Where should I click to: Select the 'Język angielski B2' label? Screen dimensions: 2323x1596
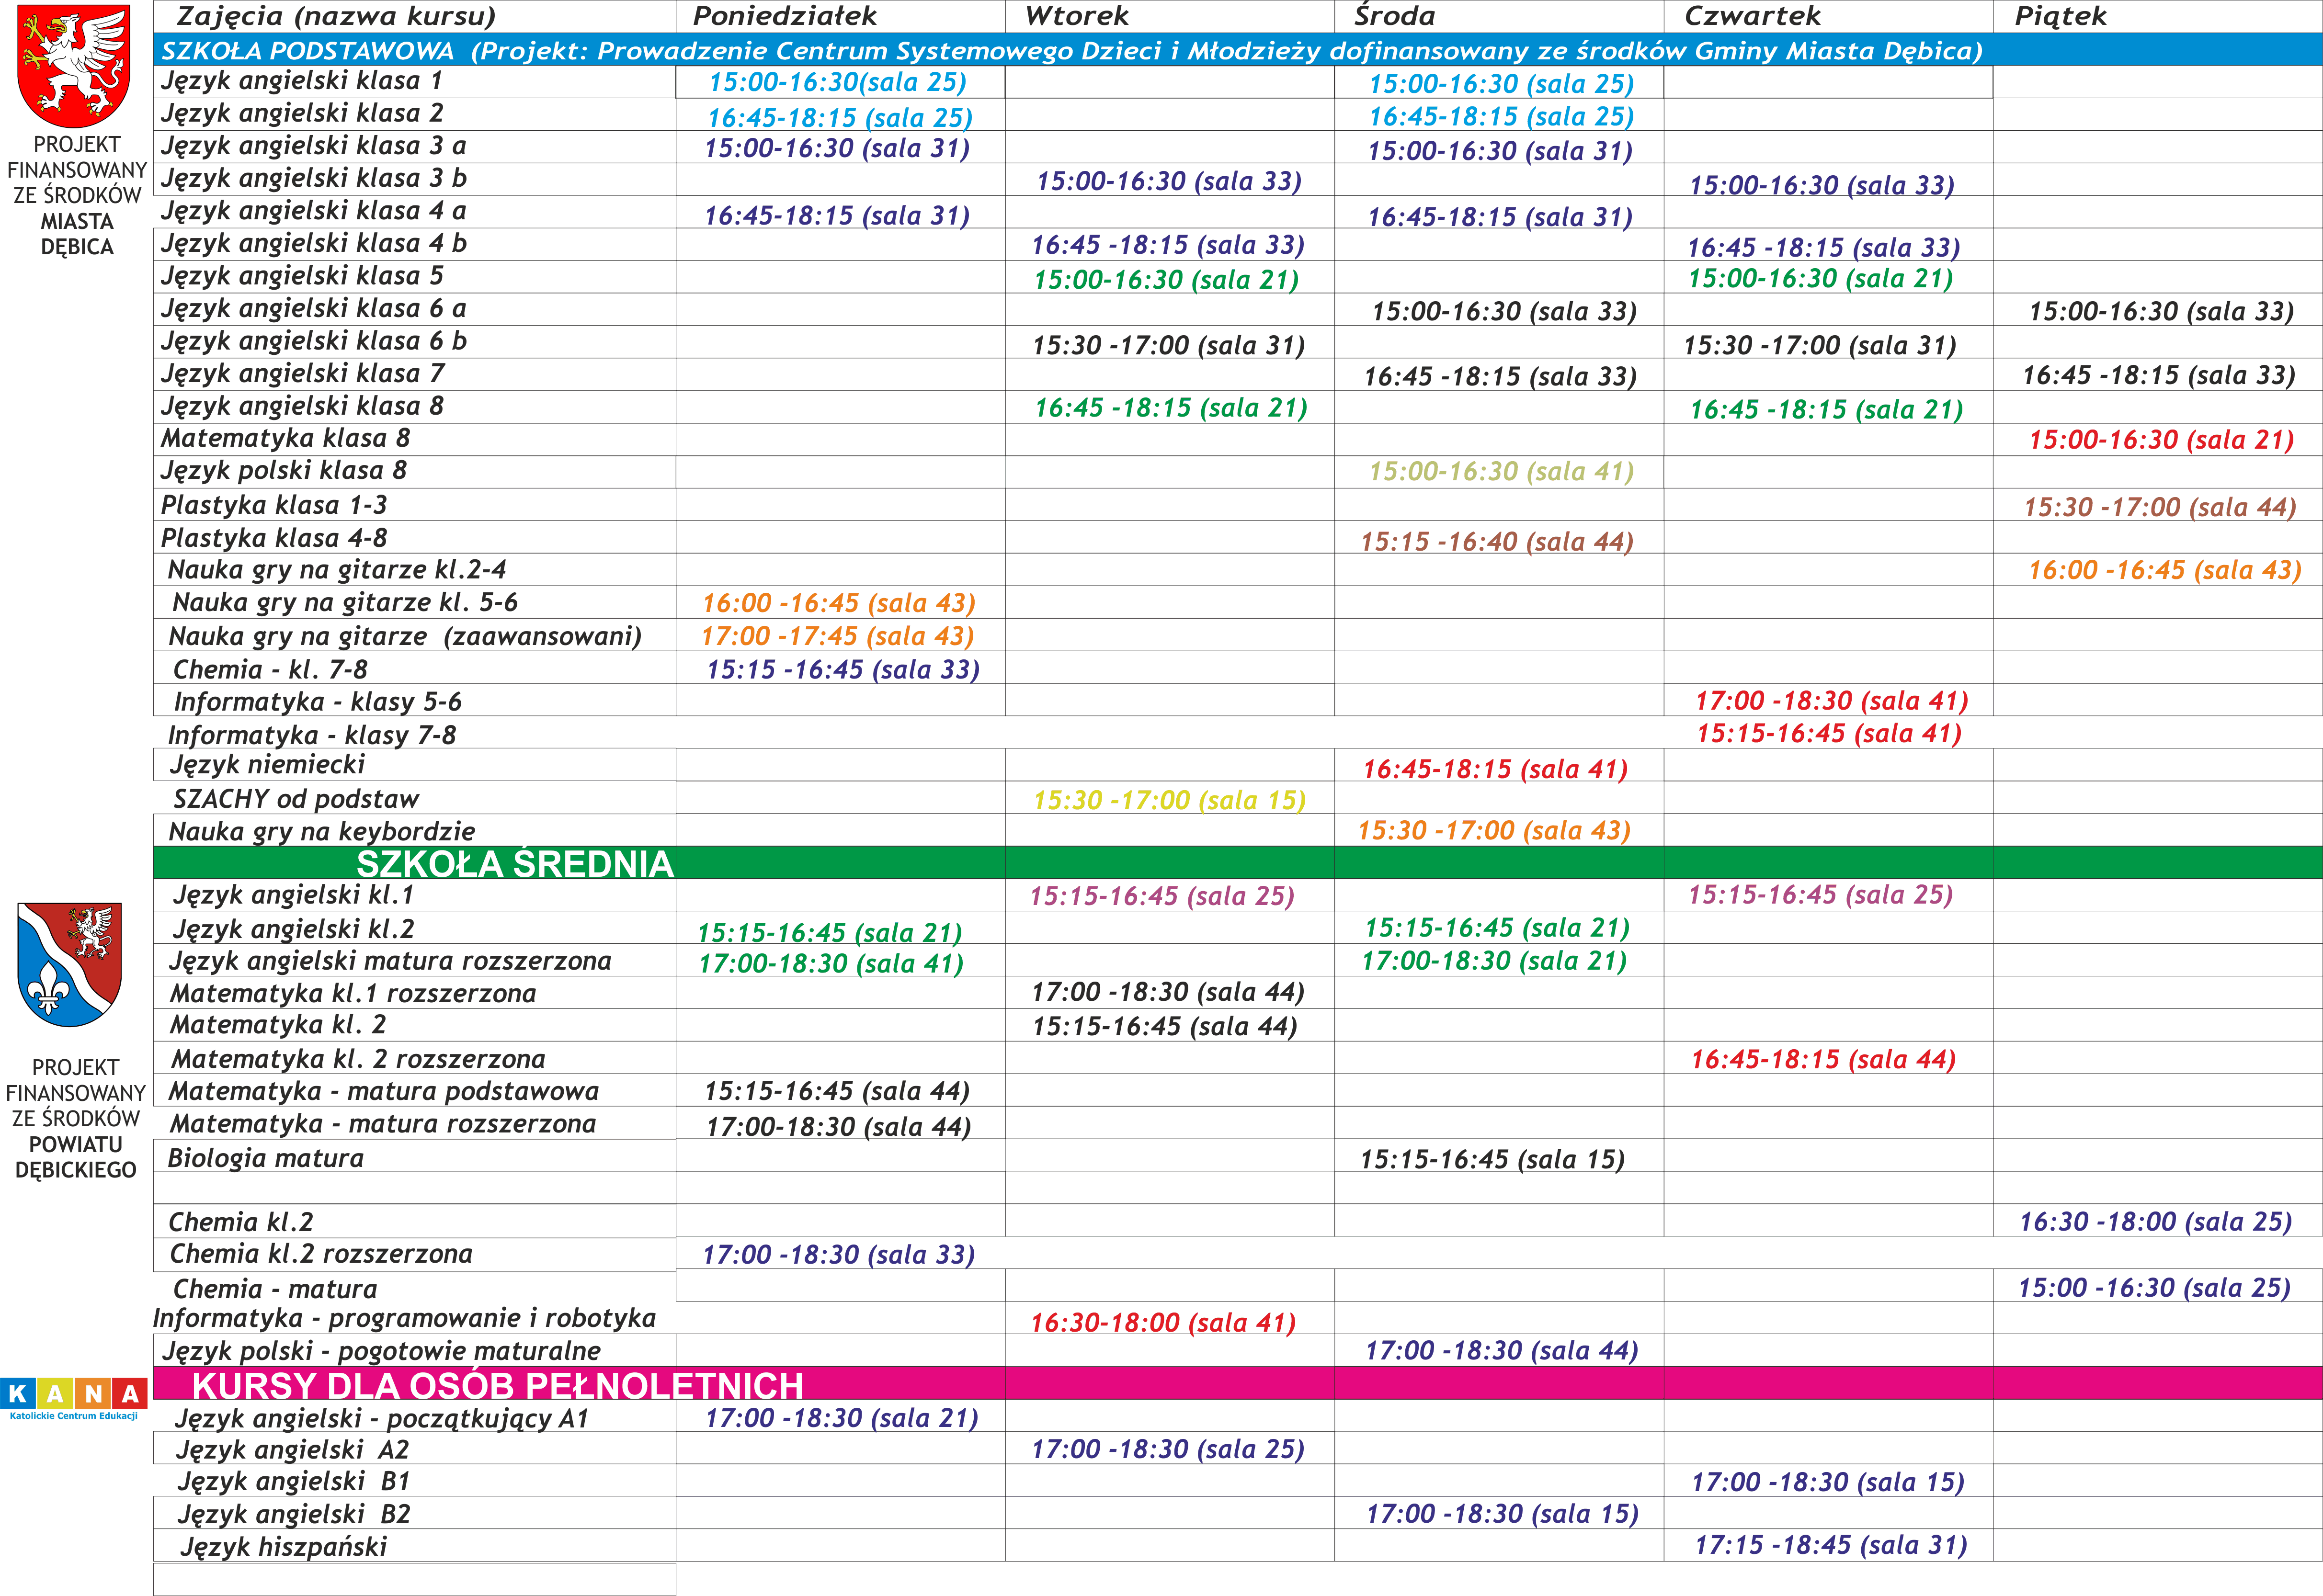pyautogui.click(x=294, y=1515)
